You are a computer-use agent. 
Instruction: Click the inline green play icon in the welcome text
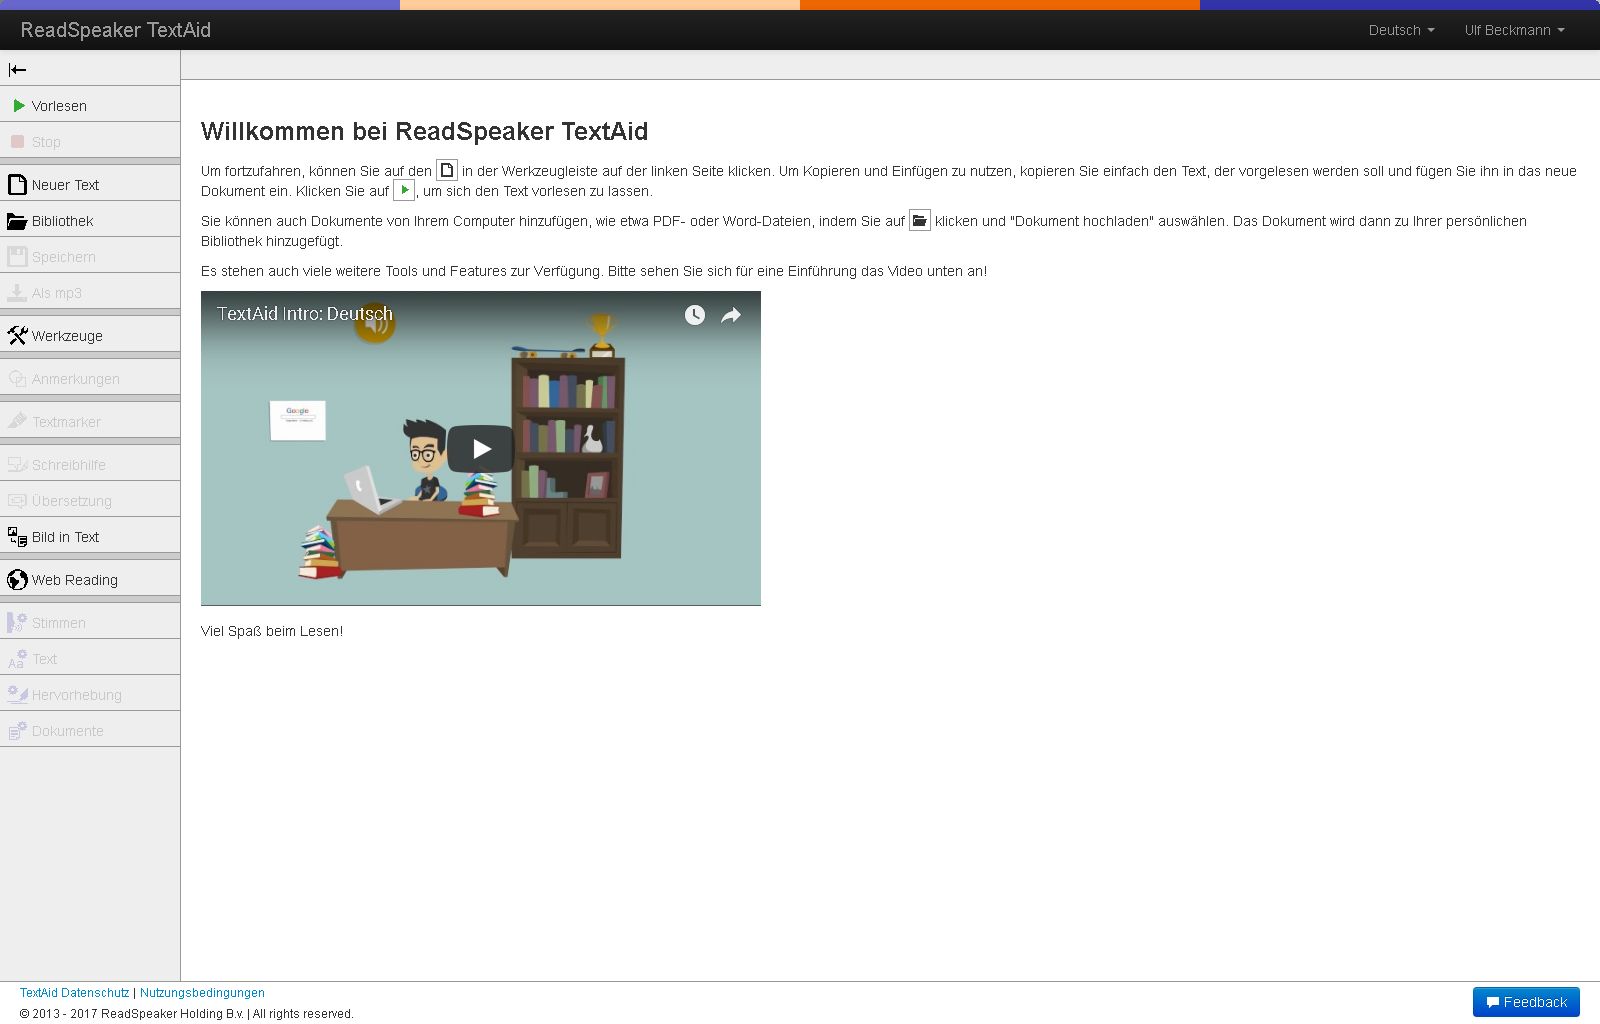[x=404, y=190]
